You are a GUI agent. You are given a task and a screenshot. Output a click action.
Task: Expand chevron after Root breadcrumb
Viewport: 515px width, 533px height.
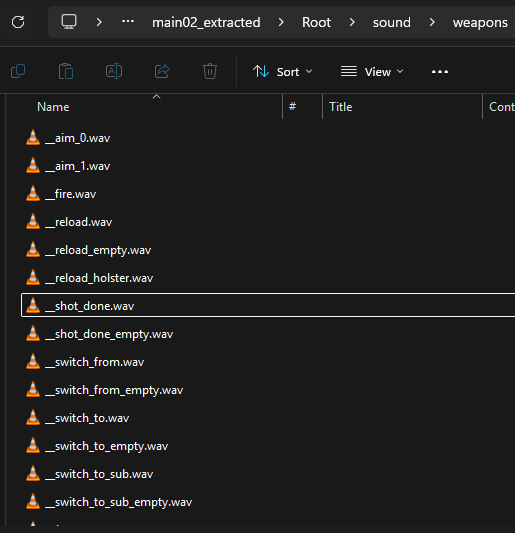(352, 22)
